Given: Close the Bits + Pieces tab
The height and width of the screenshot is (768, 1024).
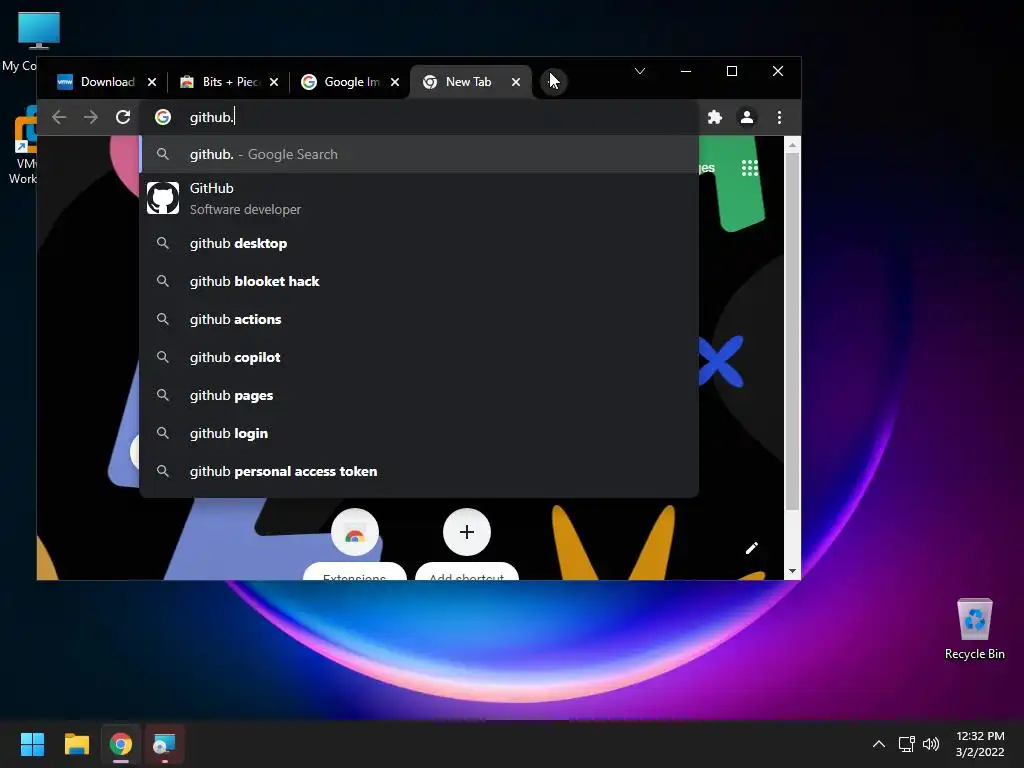Looking at the screenshot, I should tap(274, 82).
